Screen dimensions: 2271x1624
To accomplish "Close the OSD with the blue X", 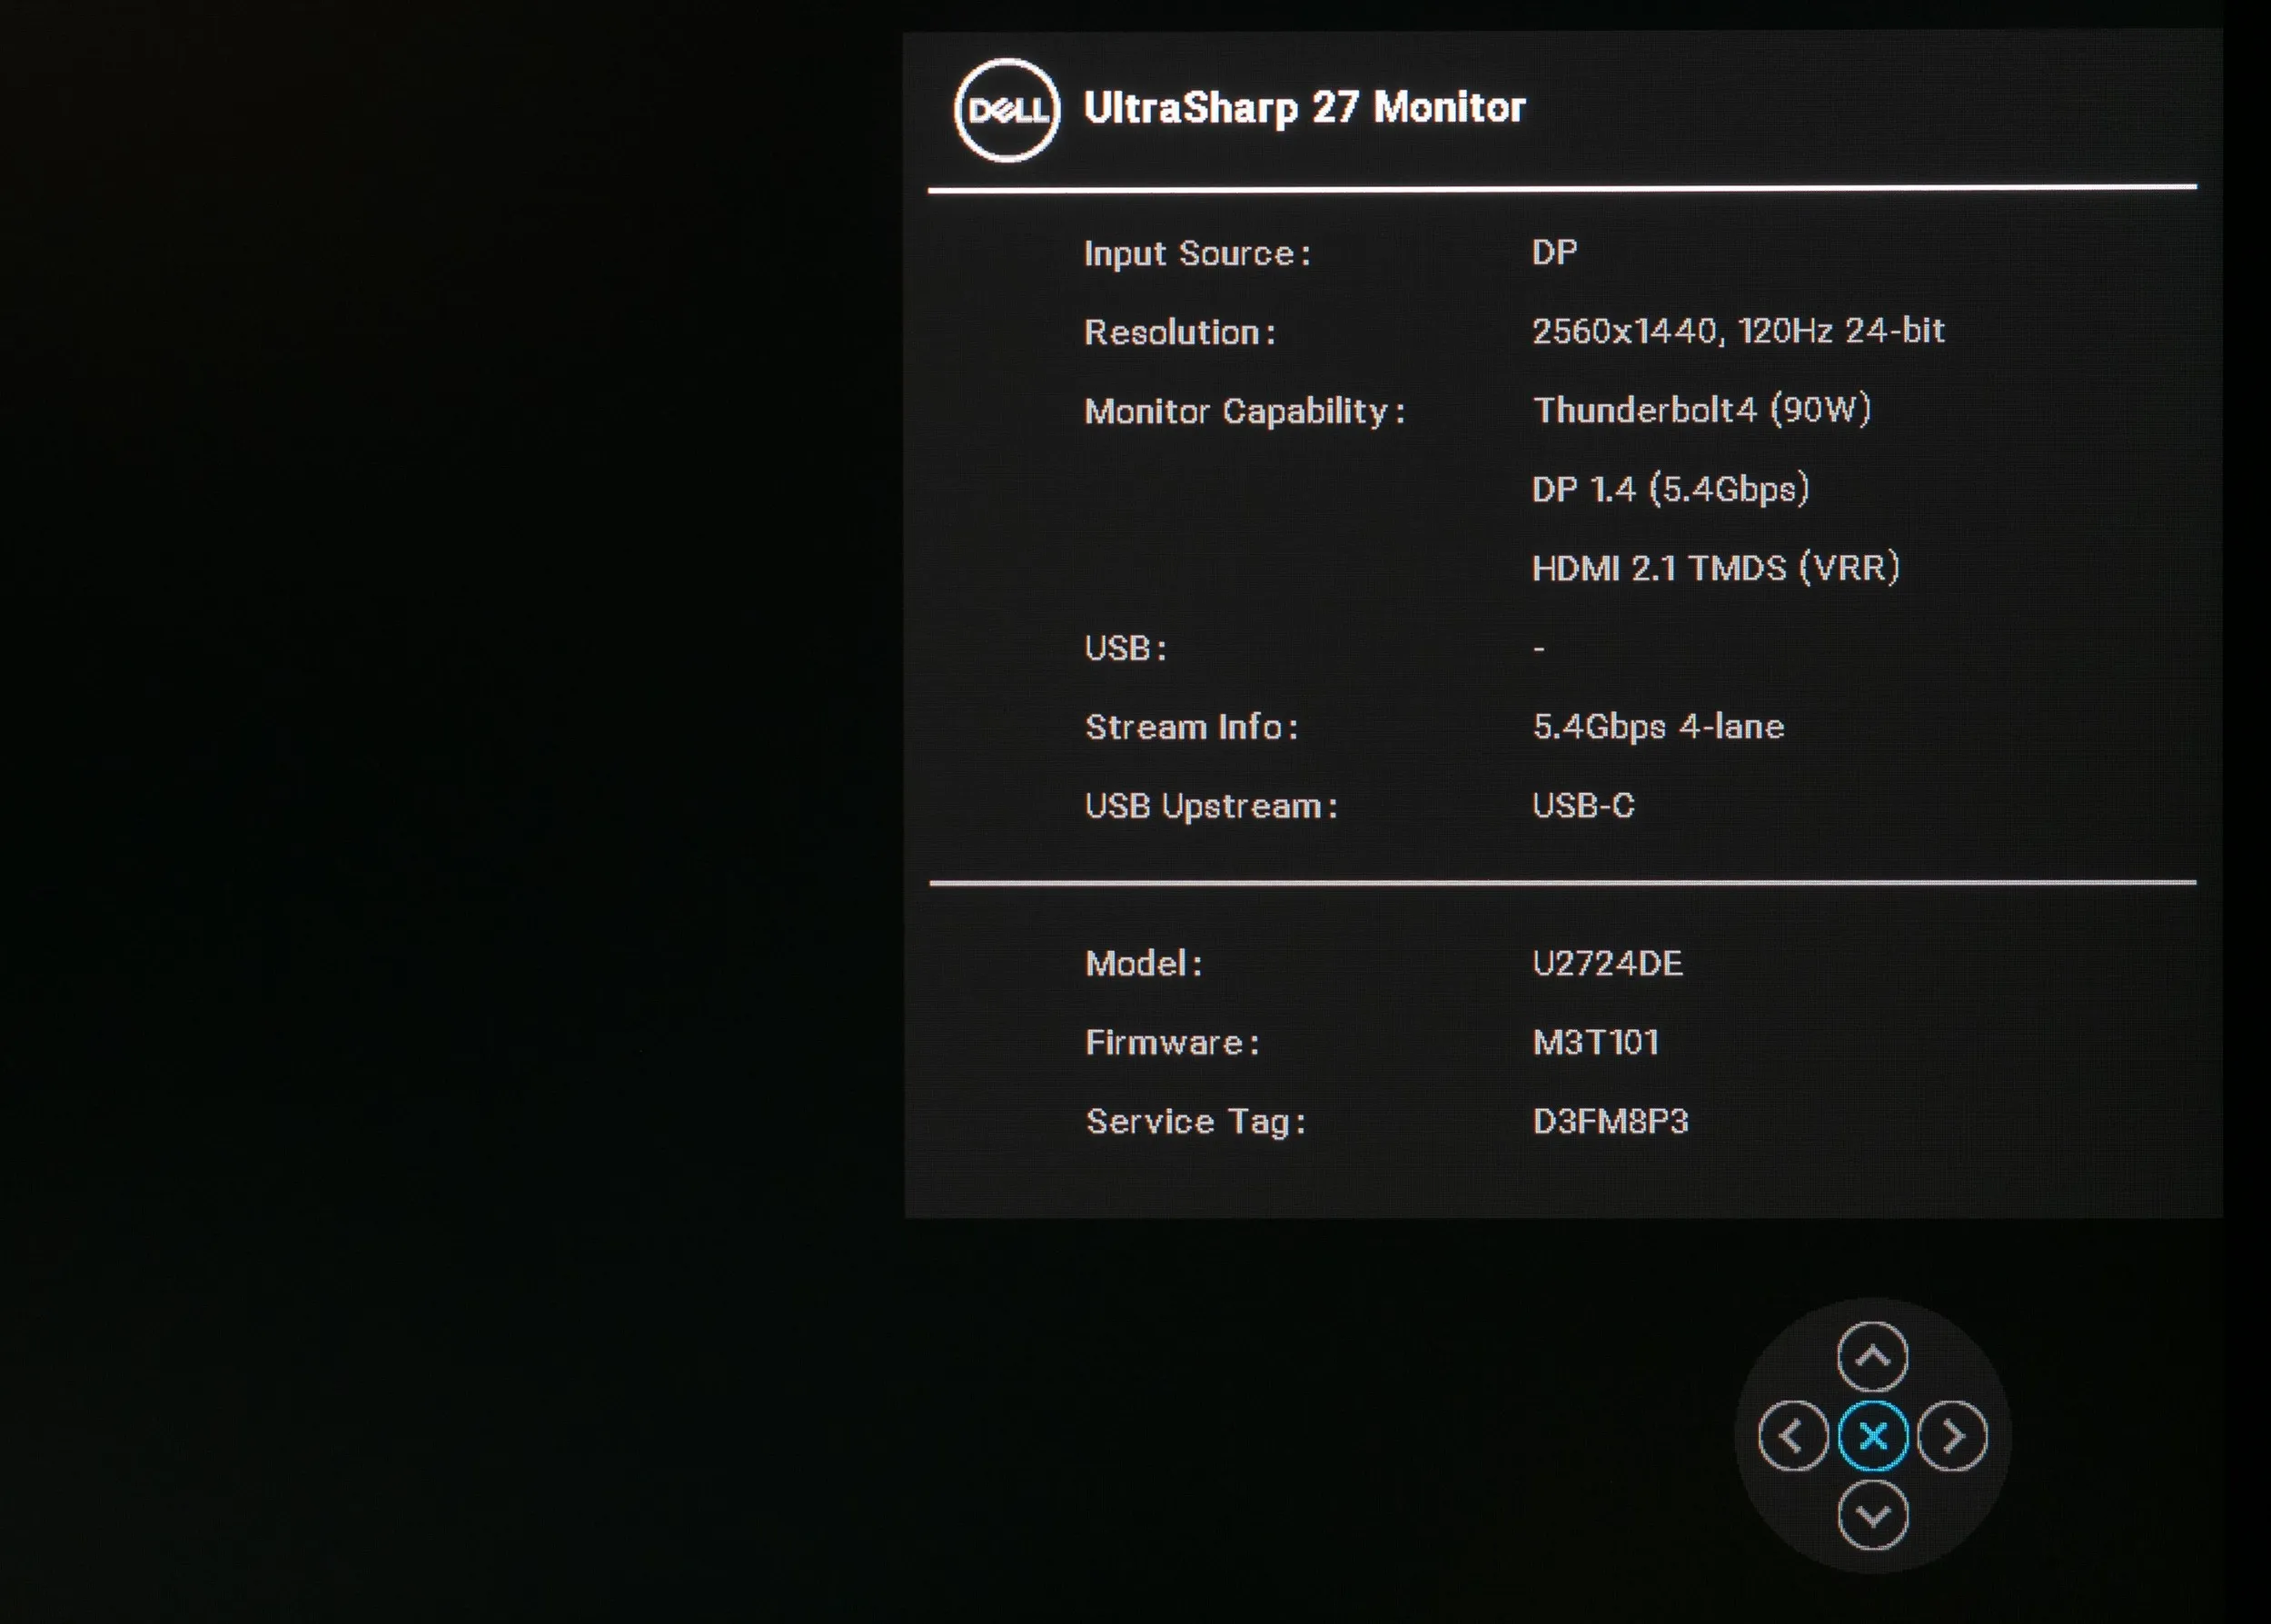I will coord(1873,1436).
